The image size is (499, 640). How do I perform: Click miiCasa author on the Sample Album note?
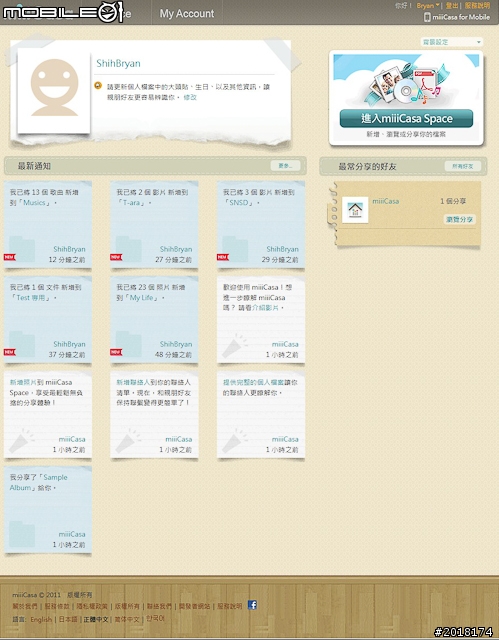[72, 534]
